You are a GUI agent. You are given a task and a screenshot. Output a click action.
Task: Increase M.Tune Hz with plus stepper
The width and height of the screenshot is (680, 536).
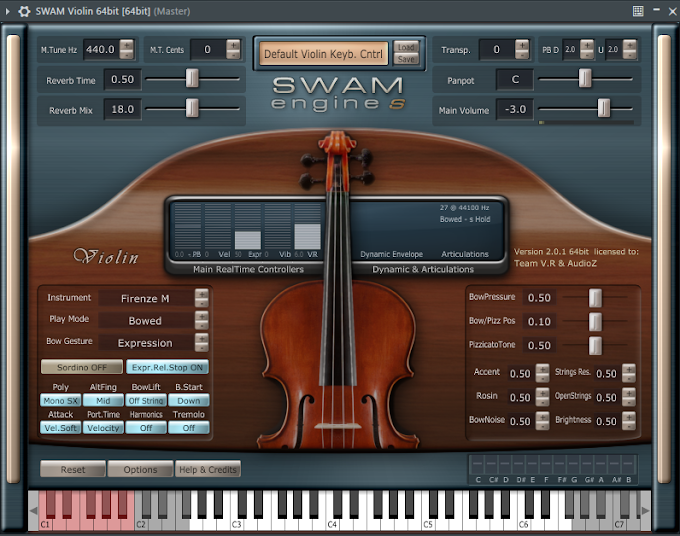127,45
